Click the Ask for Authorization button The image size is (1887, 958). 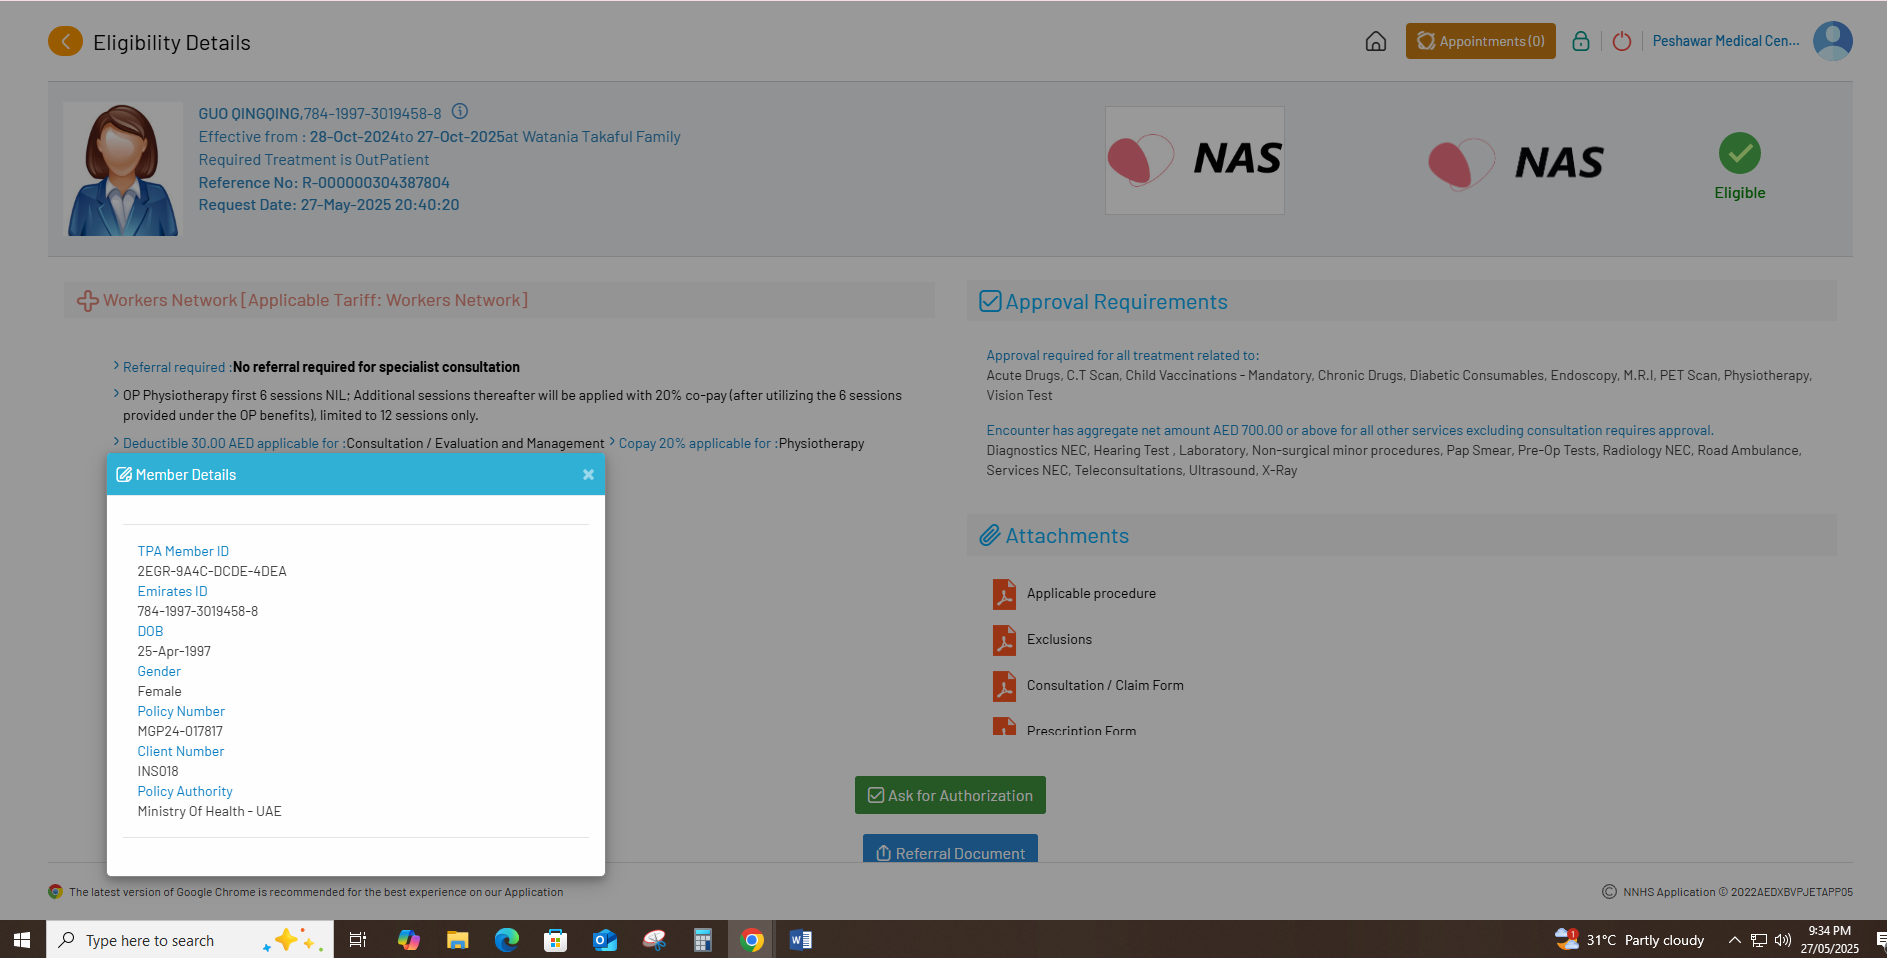[x=950, y=795]
